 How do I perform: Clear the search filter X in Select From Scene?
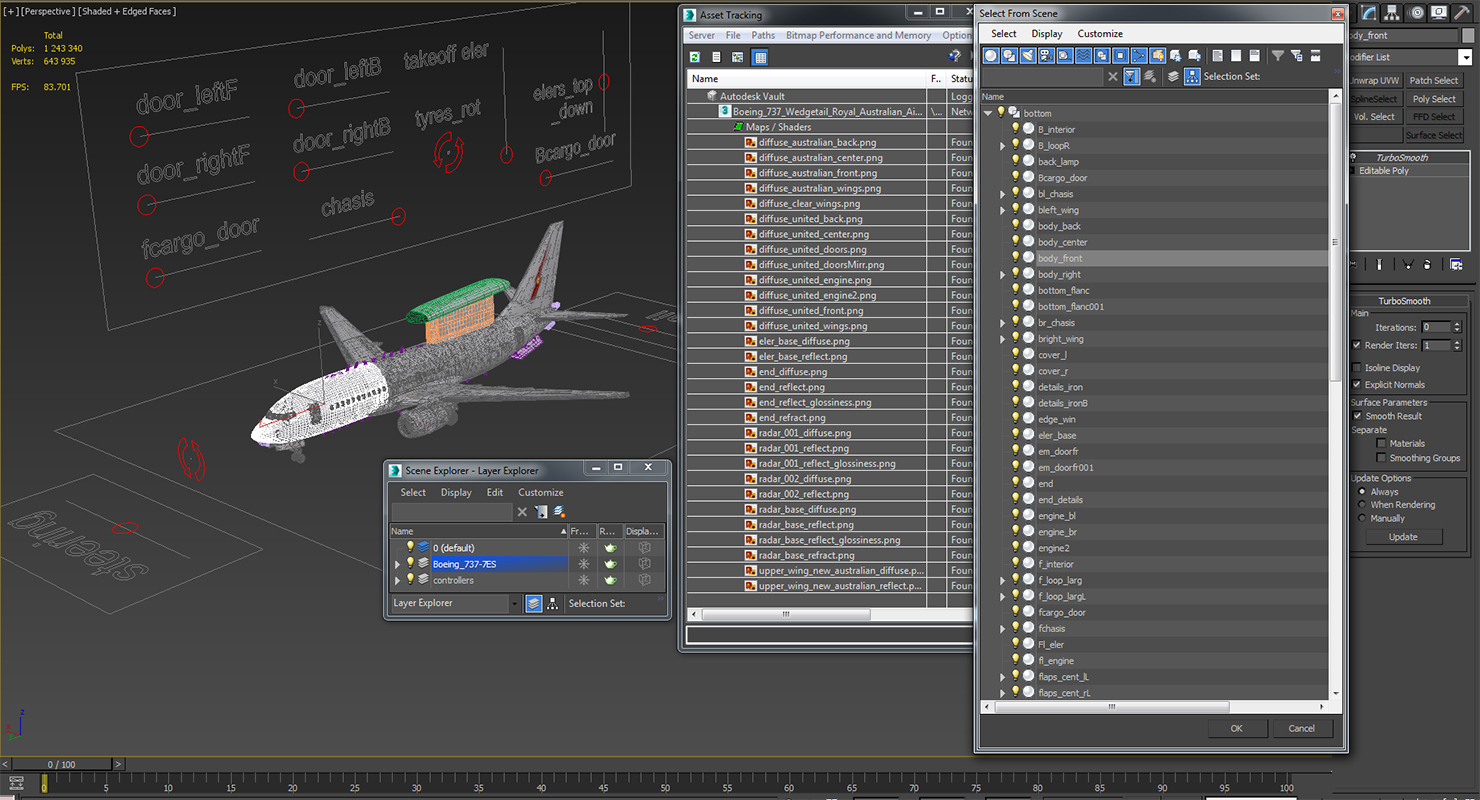coord(1113,76)
